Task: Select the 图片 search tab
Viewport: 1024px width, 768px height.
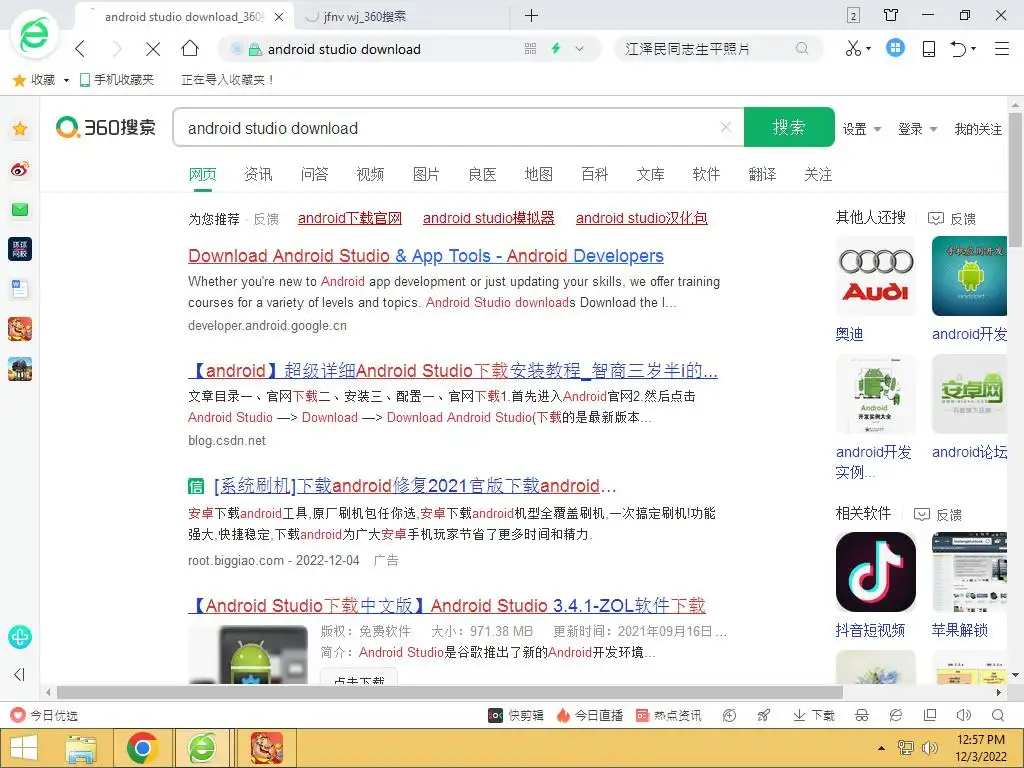Action: coord(426,174)
